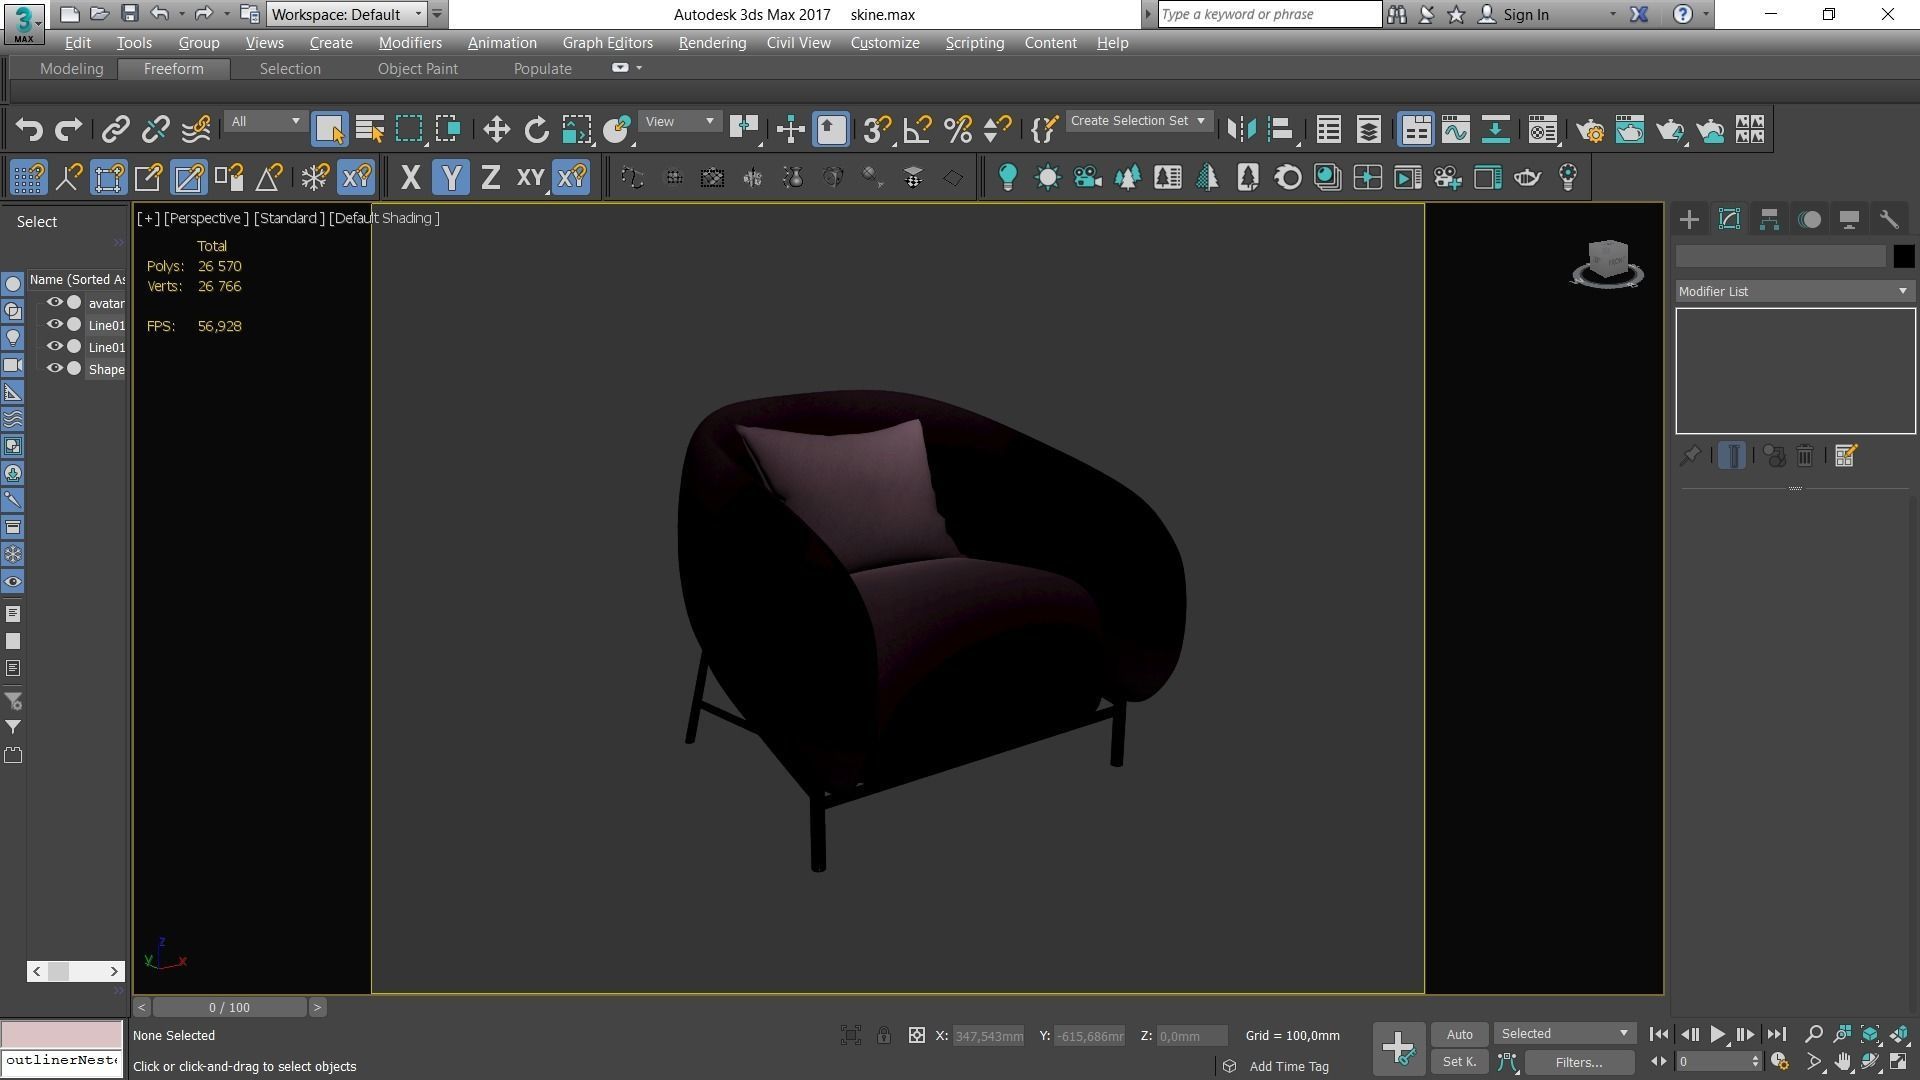This screenshot has height=1080, width=1920.
Task: Click the Default Shading viewport label
Action: click(x=384, y=218)
